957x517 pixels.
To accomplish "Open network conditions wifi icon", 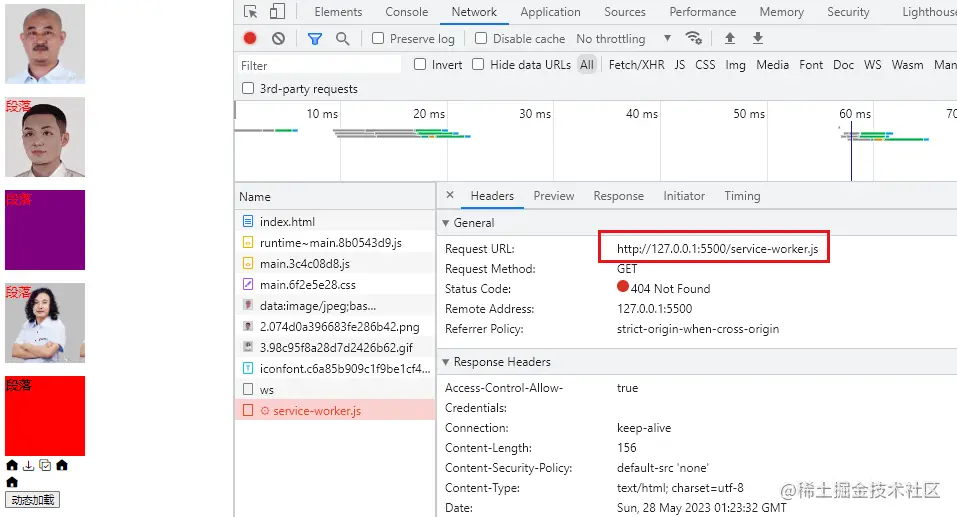I will pyautogui.click(x=693, y=38).
